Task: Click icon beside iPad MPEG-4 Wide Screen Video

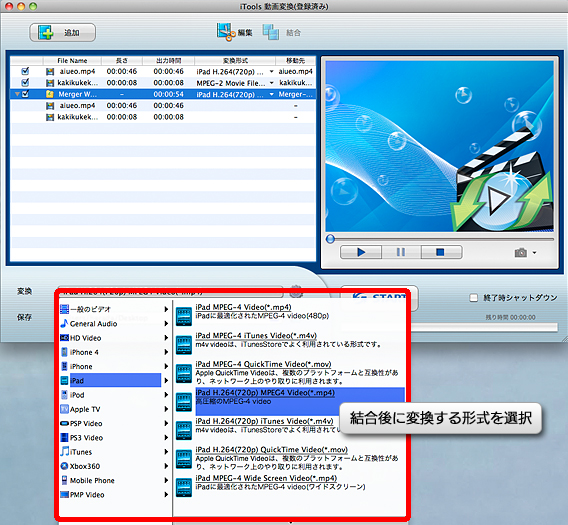Action: [x=184, y=487]
